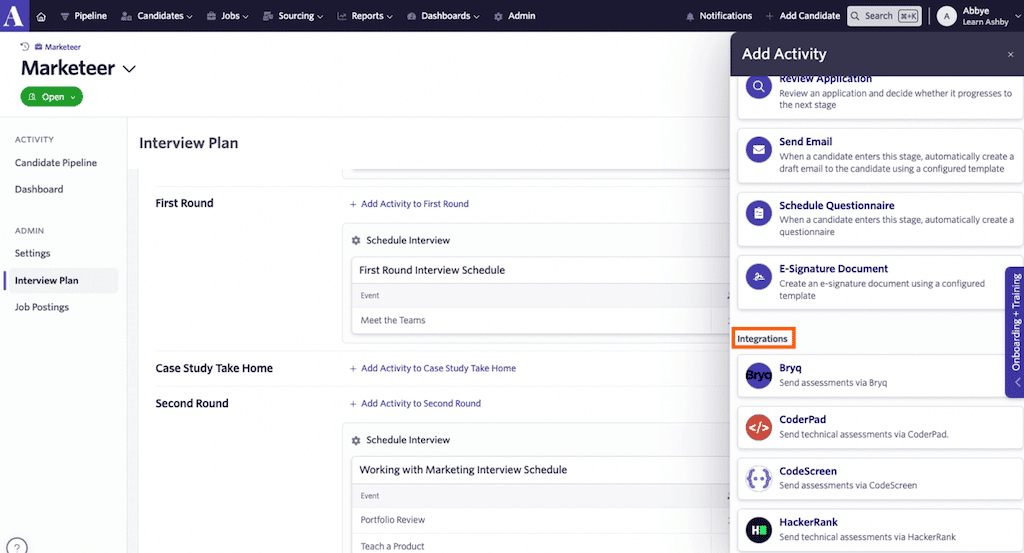Screen dimensions: 1024x553
Task: Expand the Candidates menu
Action: pos(158,16)
